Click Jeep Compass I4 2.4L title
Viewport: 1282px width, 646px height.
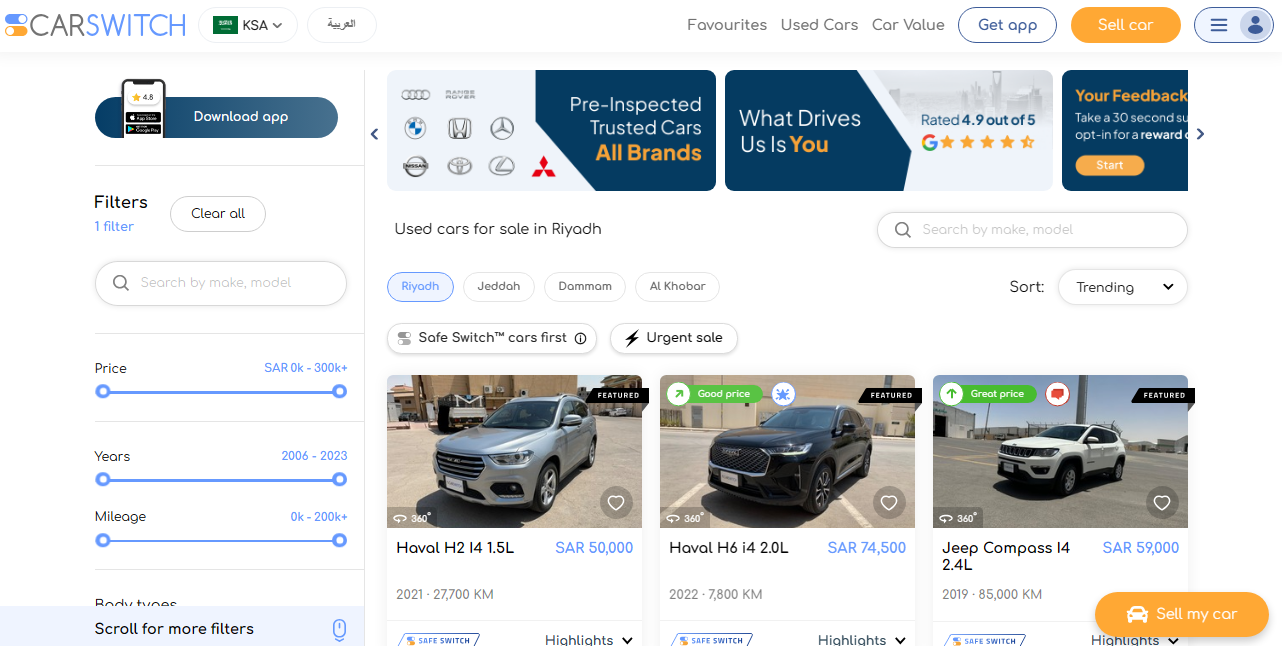1006,557
